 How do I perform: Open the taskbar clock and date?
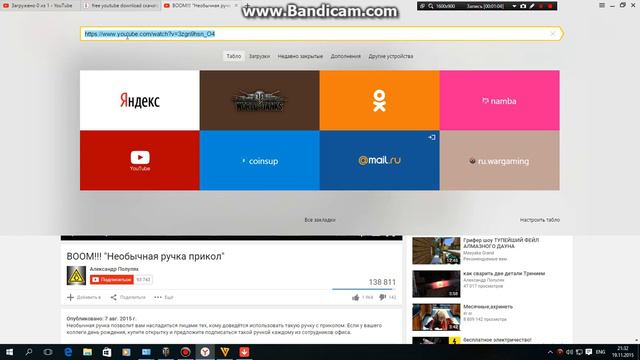click(622, 352)
